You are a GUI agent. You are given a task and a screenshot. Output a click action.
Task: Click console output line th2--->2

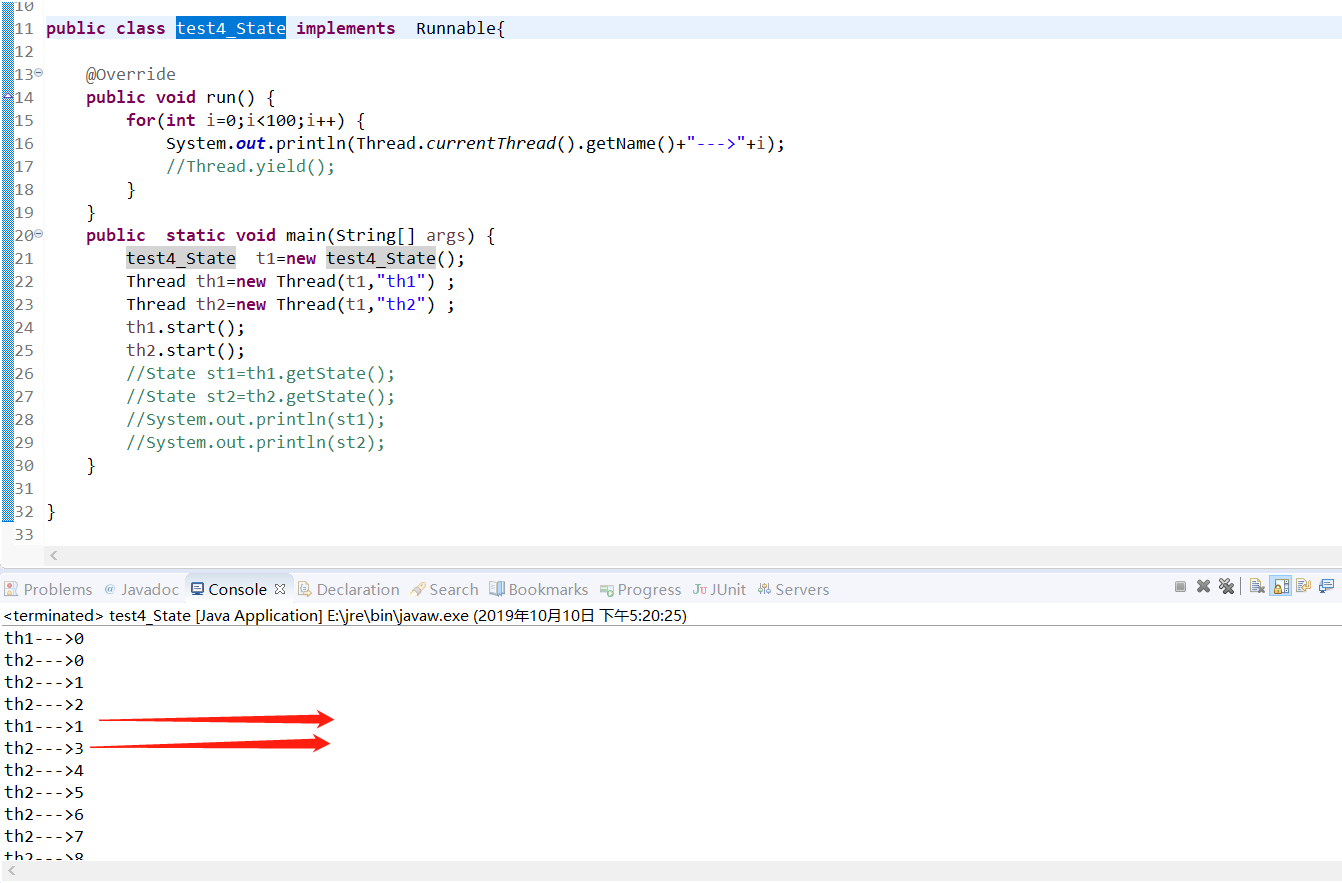[x=44, y=704]
